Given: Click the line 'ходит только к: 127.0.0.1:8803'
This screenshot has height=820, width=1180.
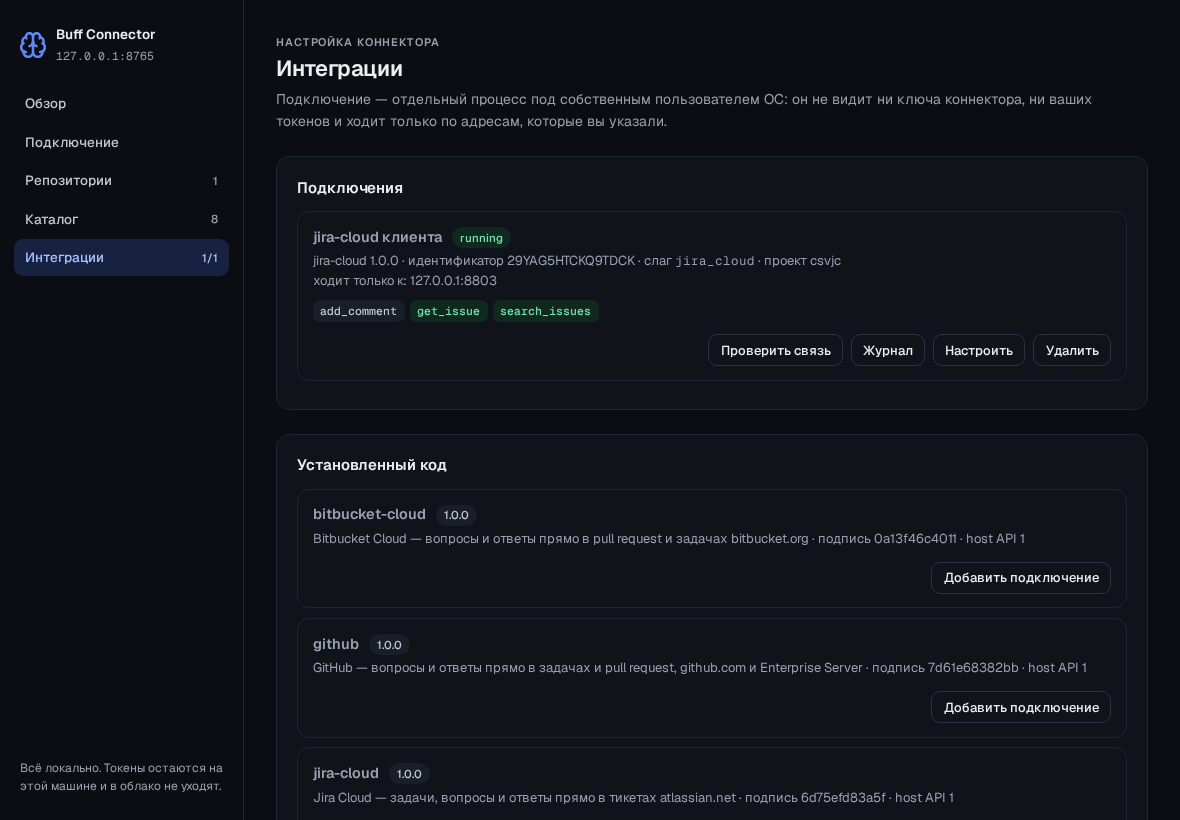Looking at the screenshot, I should click(405, 281).
